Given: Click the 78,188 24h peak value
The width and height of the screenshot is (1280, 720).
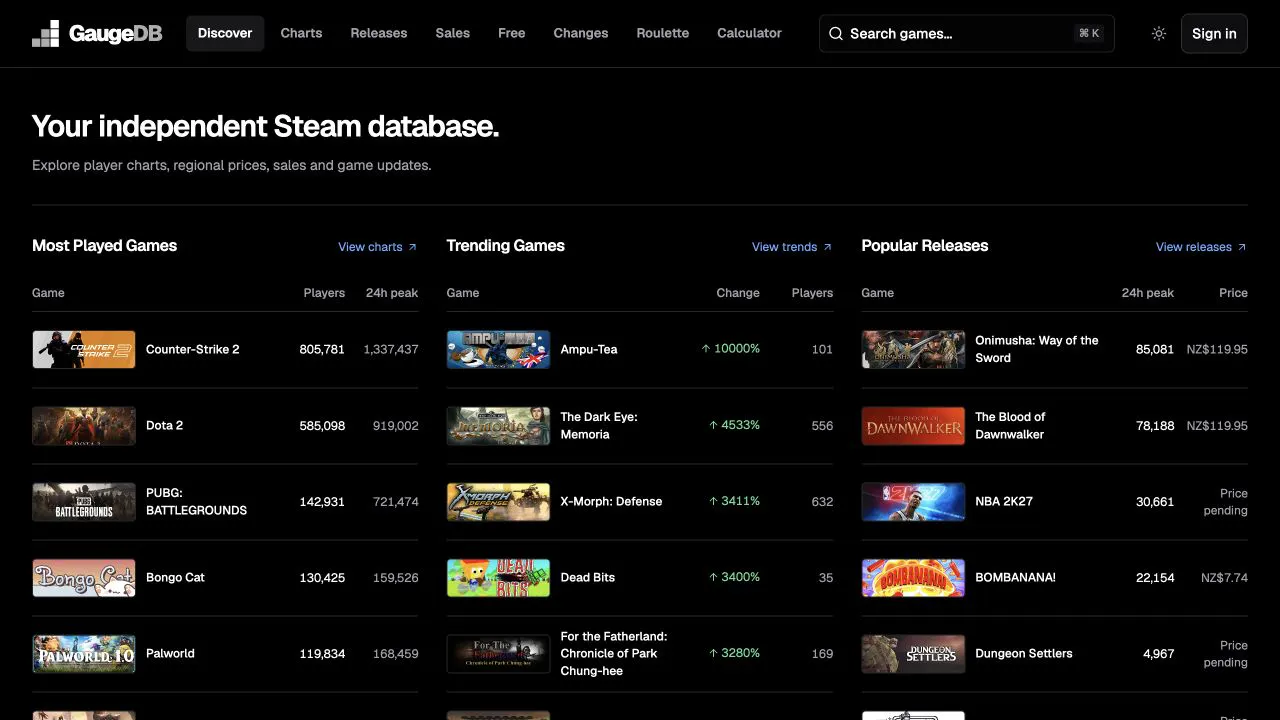Looking at the screenshot, I should click(x=1155, y=425).
